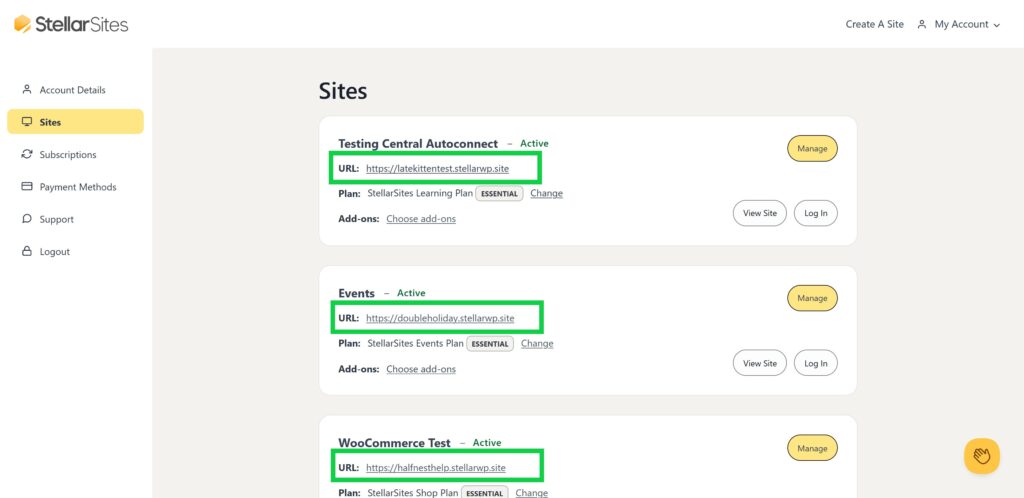Image resolution: width=1024 pixels, height=498 pixels.
Task: Click the Testing Central Autoconnect site title
Action: coord(418,144)
